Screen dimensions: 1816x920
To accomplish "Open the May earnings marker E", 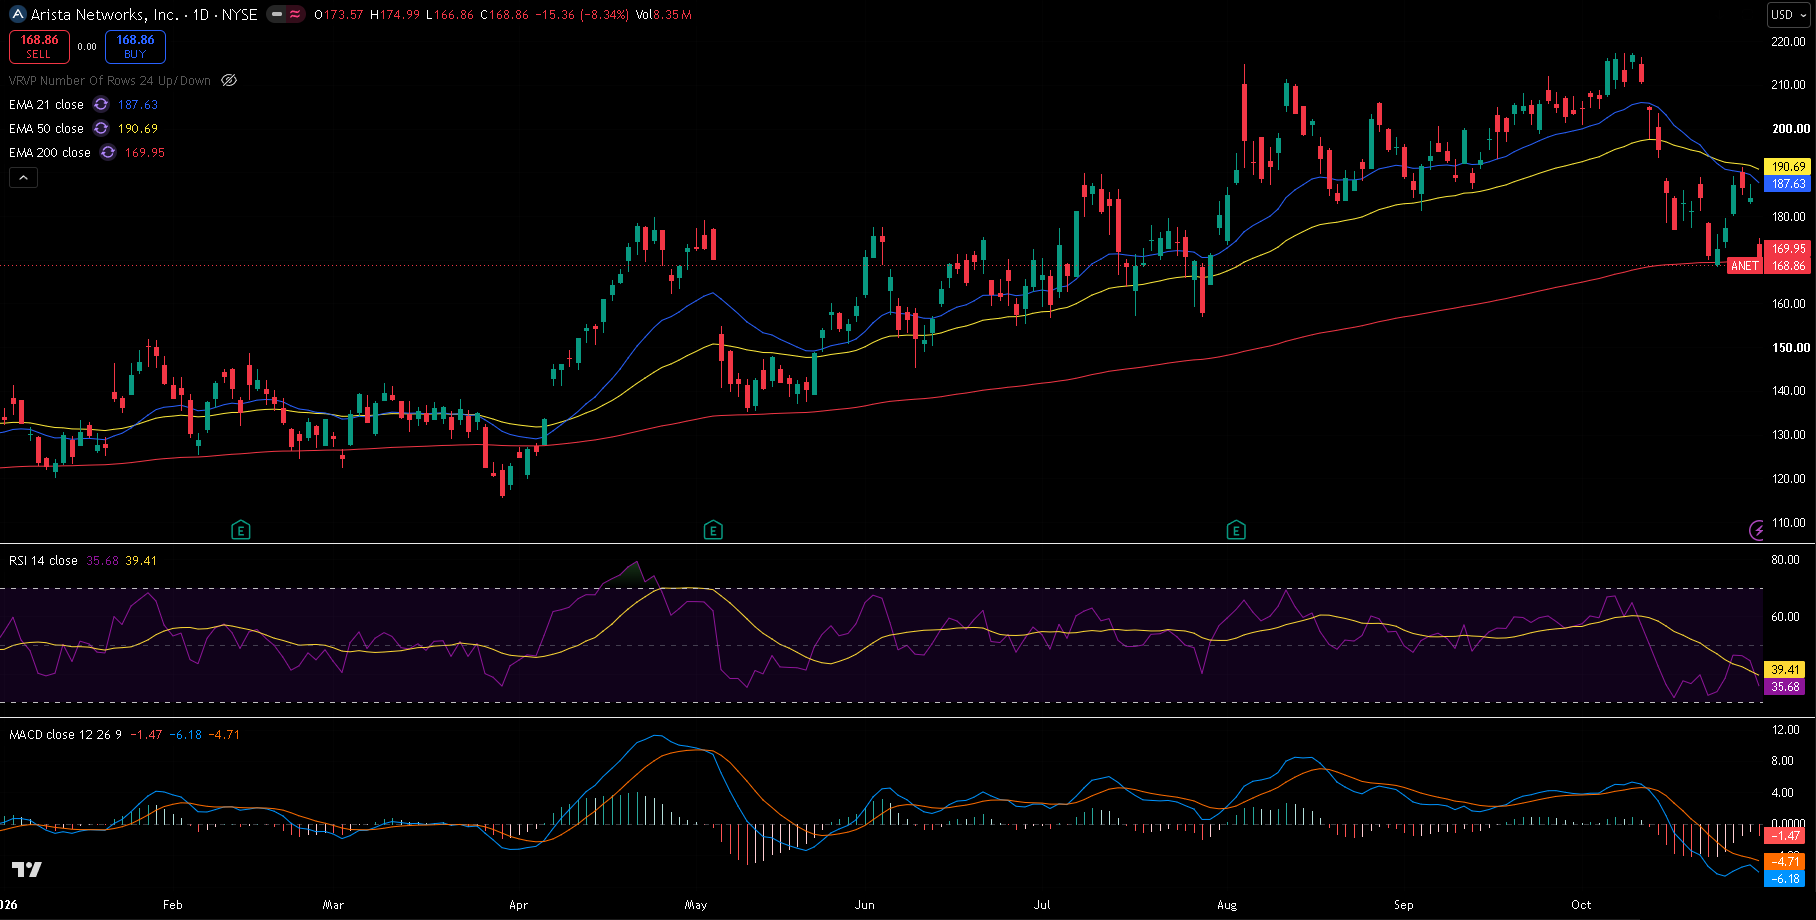I will [713, 530].
